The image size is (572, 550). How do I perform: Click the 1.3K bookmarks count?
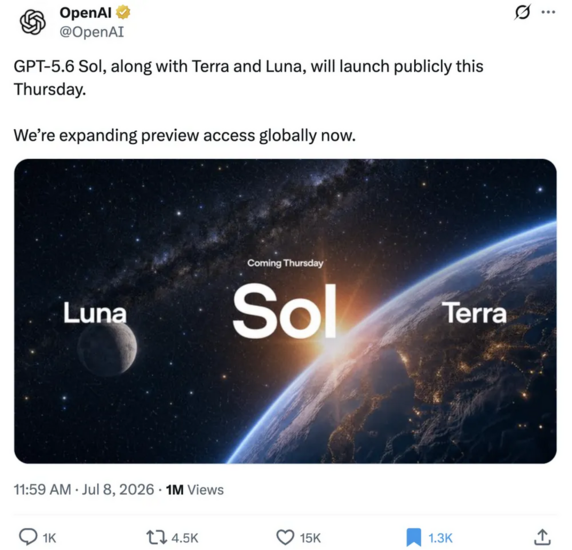pyautogui.click(x=440, y=538)
